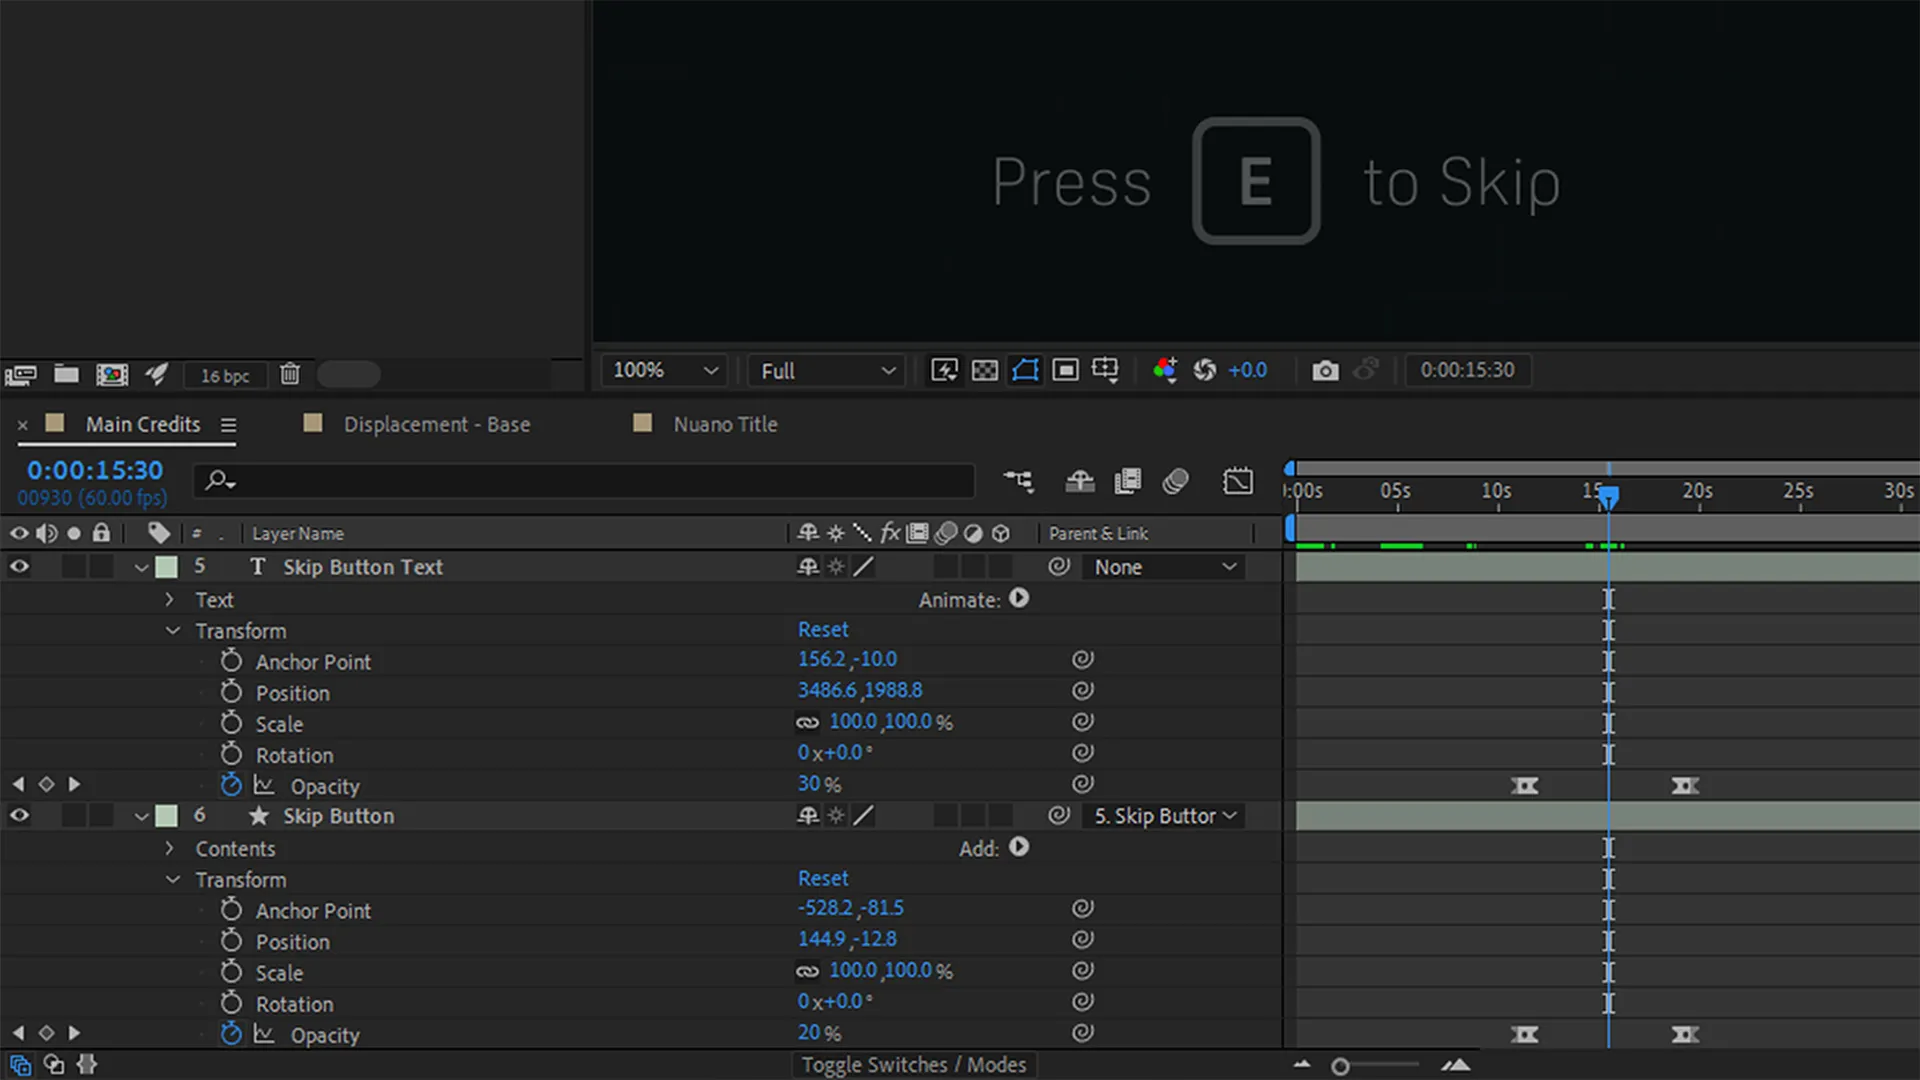This screenshot has height=1080, width=1920.
Task: Click preview time 0:00:15:30 in viewer
Action: 1467,370
